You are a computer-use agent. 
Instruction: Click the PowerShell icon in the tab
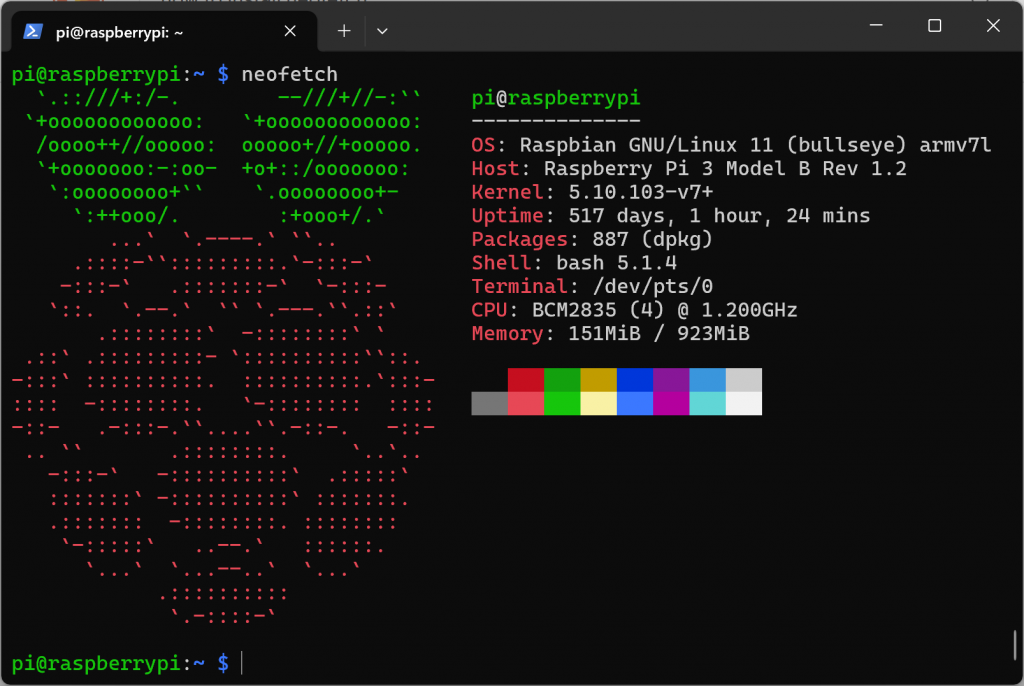[32, 30]
